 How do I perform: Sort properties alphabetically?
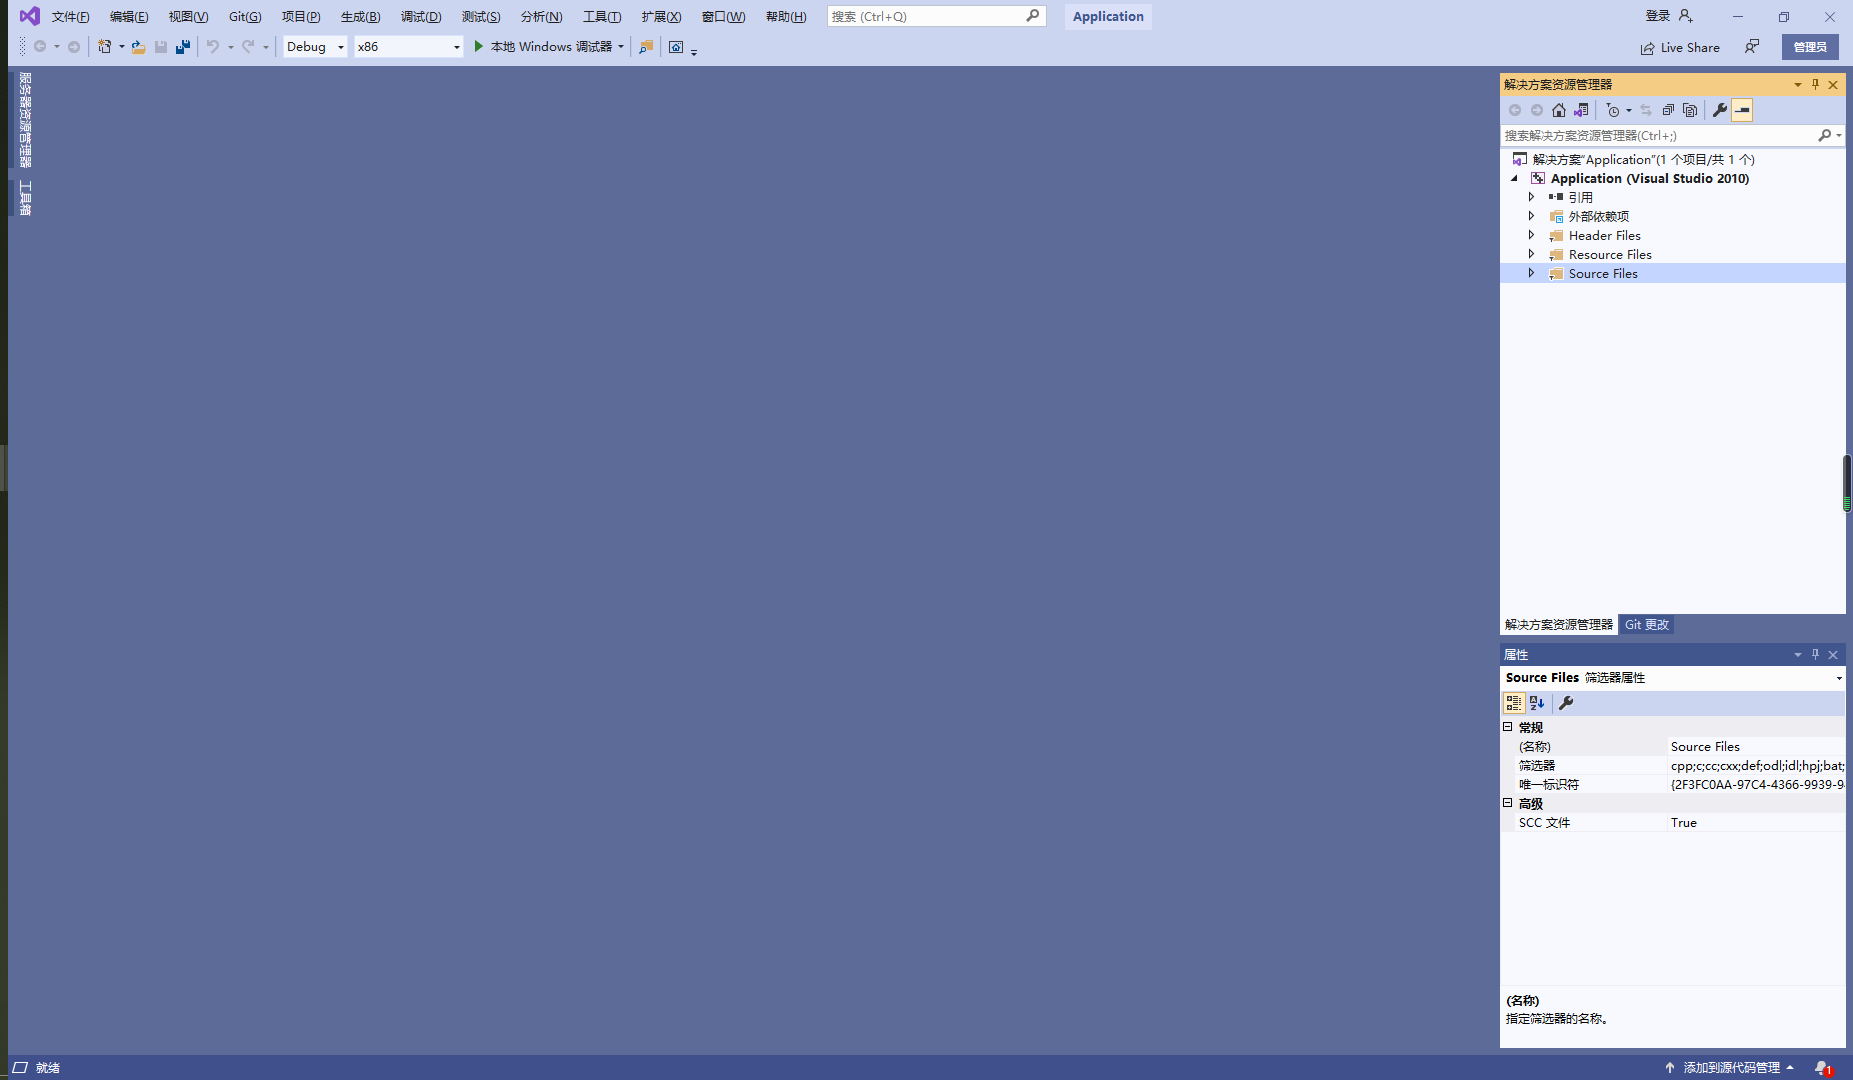pyautogui.click(x=1537, y=703)
